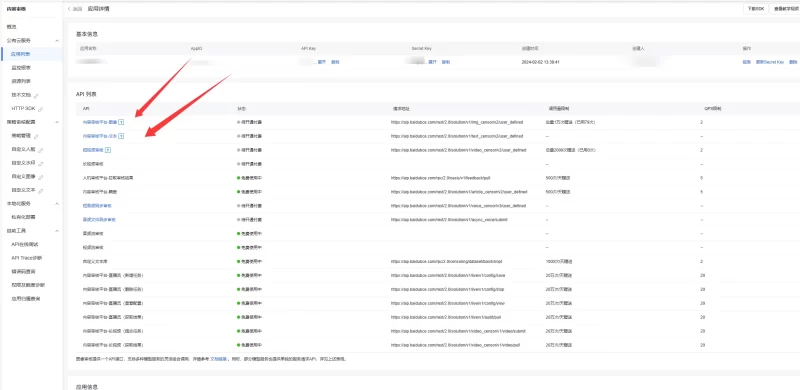Open API Trace诊断 in the sidebar

click(27, 258)
